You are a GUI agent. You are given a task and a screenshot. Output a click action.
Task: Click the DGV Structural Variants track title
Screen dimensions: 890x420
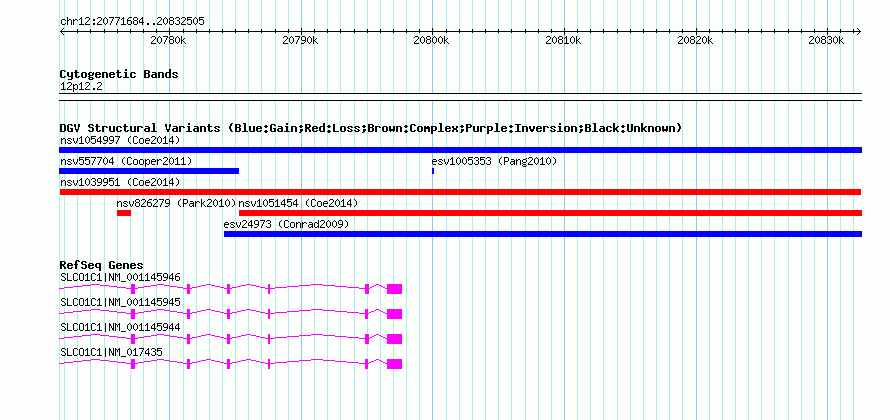(371, 128)
